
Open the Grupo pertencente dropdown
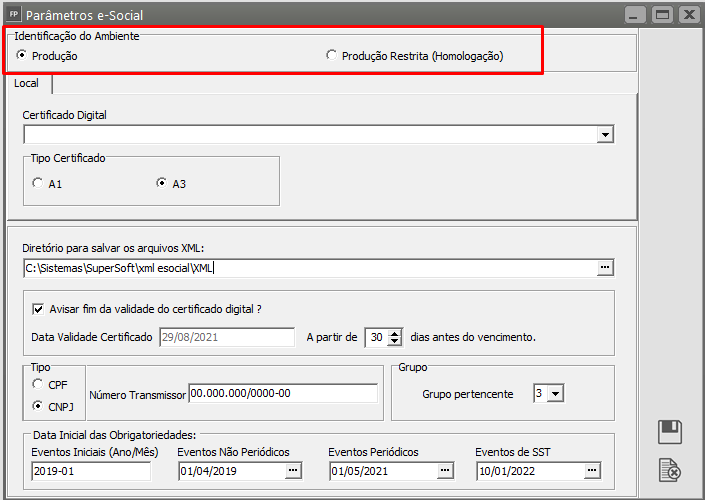556,394
